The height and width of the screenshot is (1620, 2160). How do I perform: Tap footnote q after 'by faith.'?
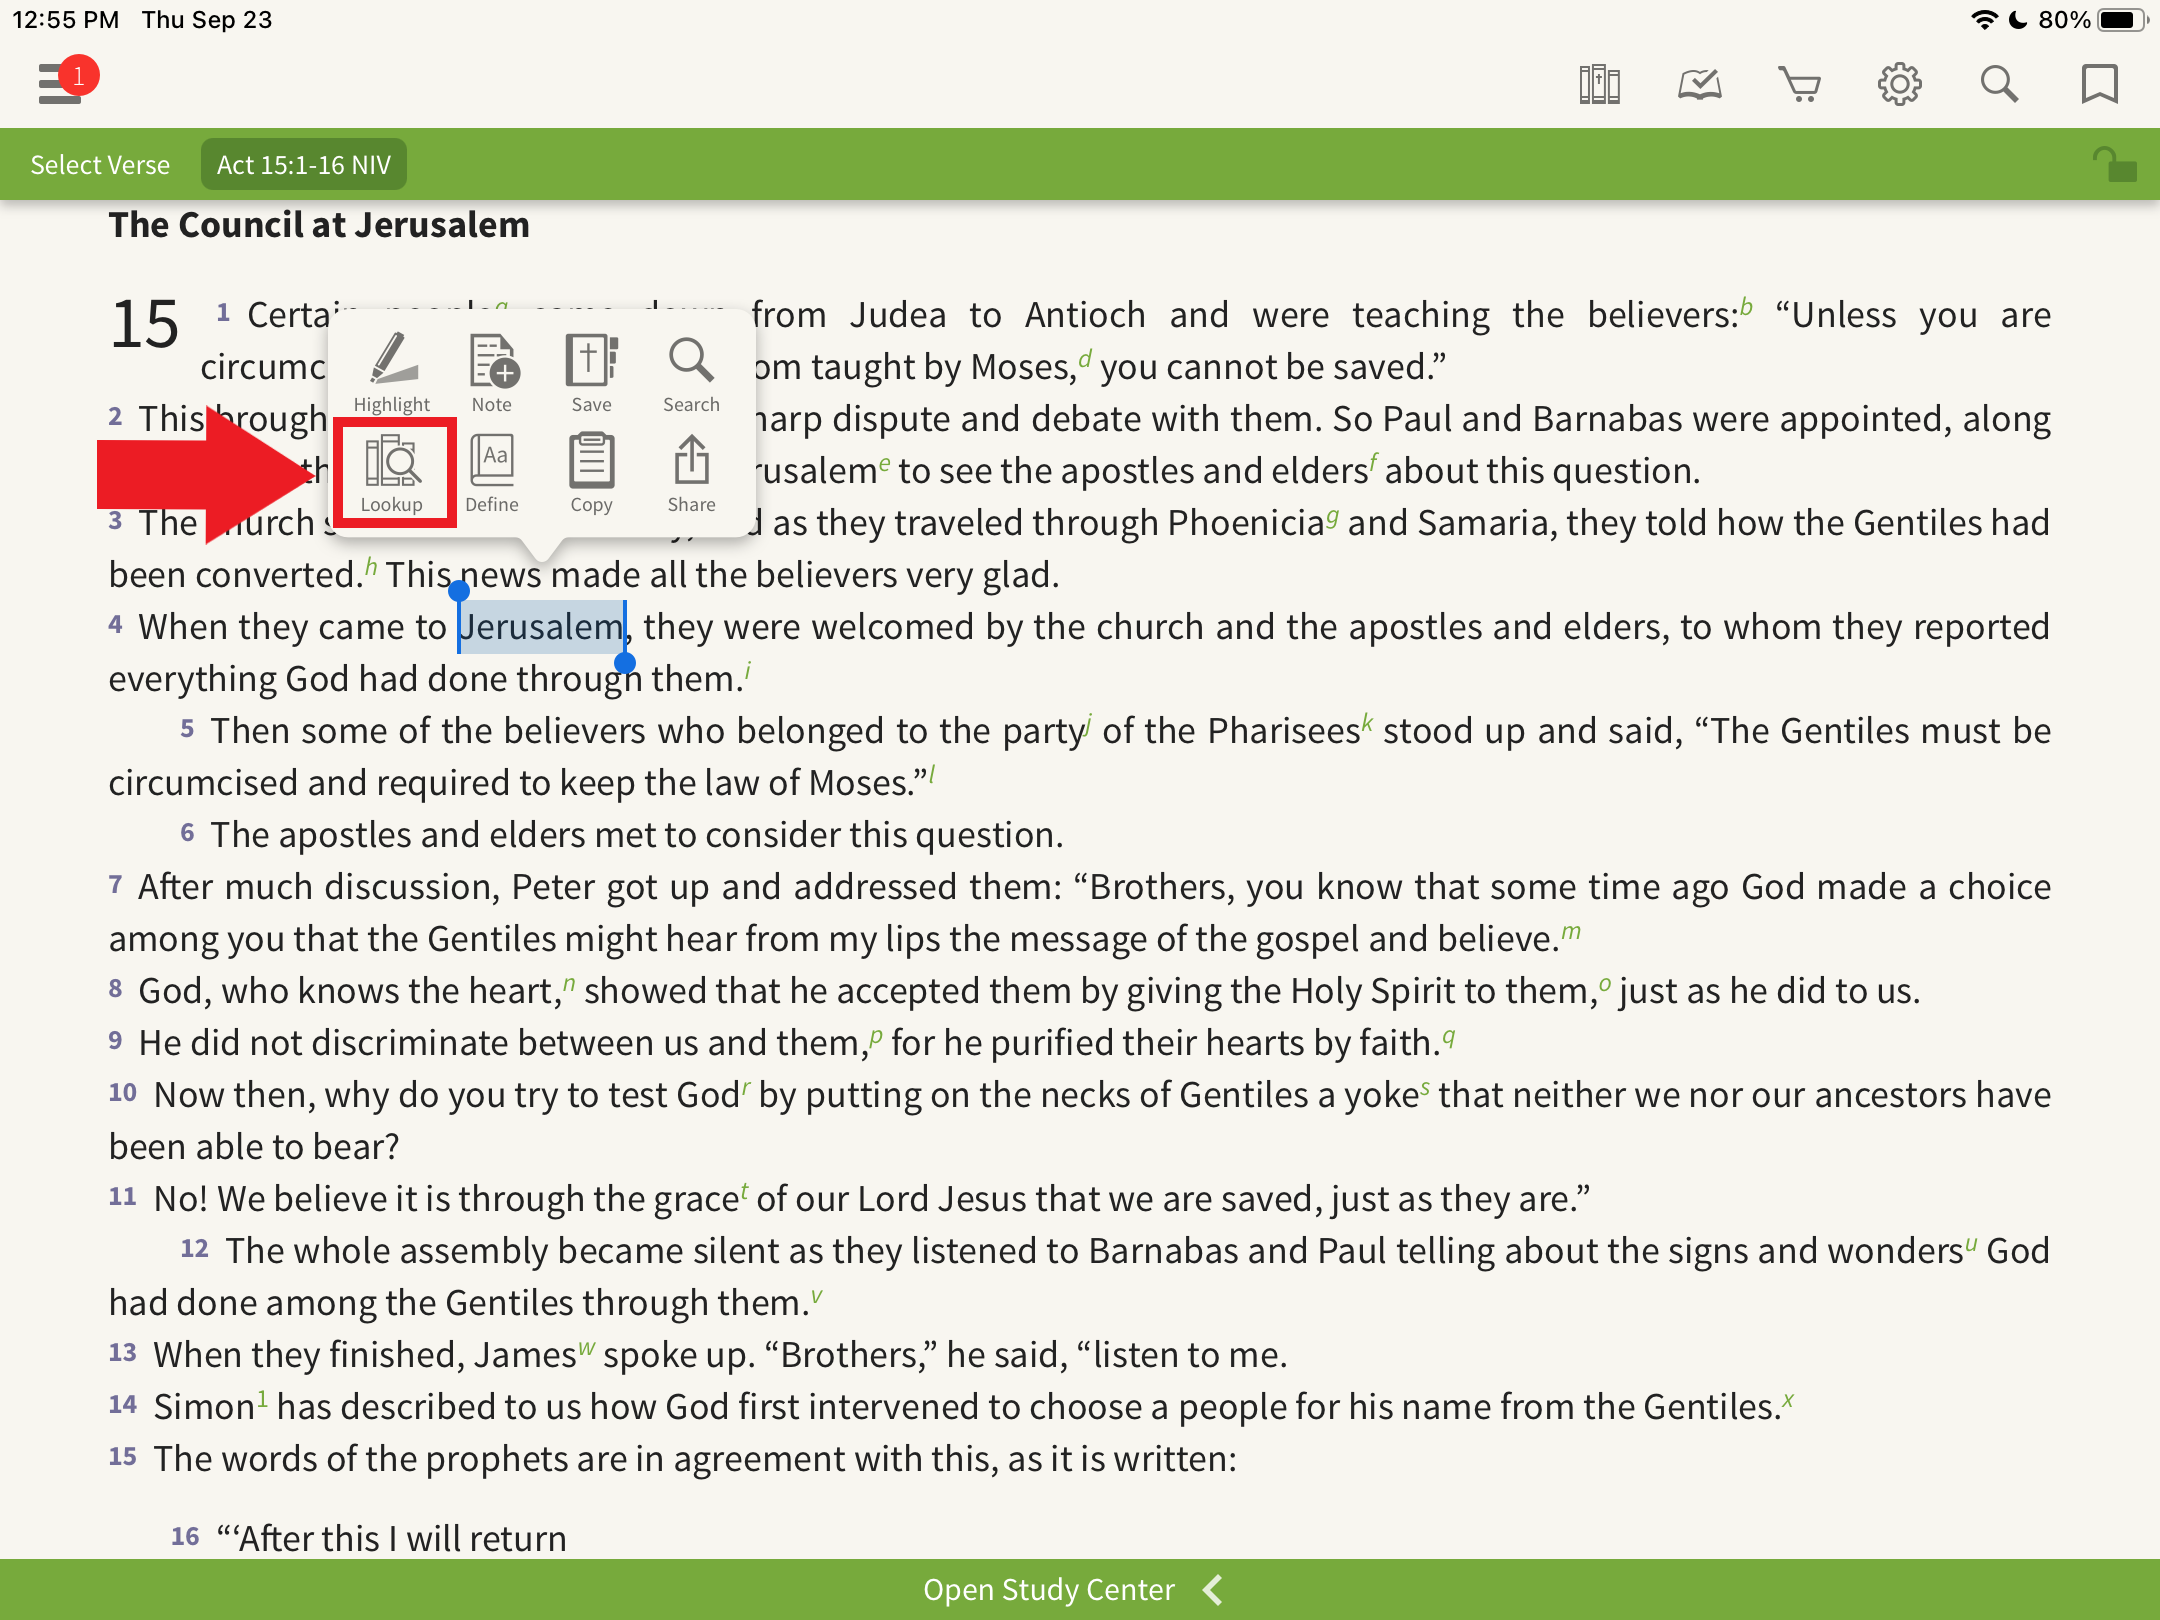(1448, 1036)
